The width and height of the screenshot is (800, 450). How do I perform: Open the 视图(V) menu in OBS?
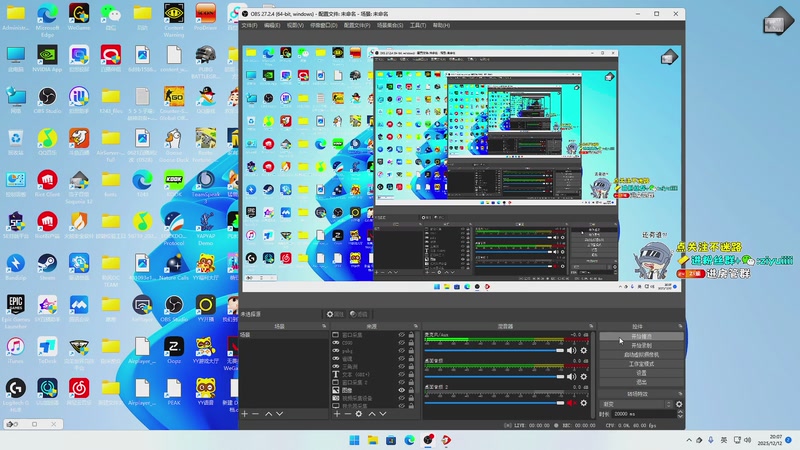[x=295, y=26]
